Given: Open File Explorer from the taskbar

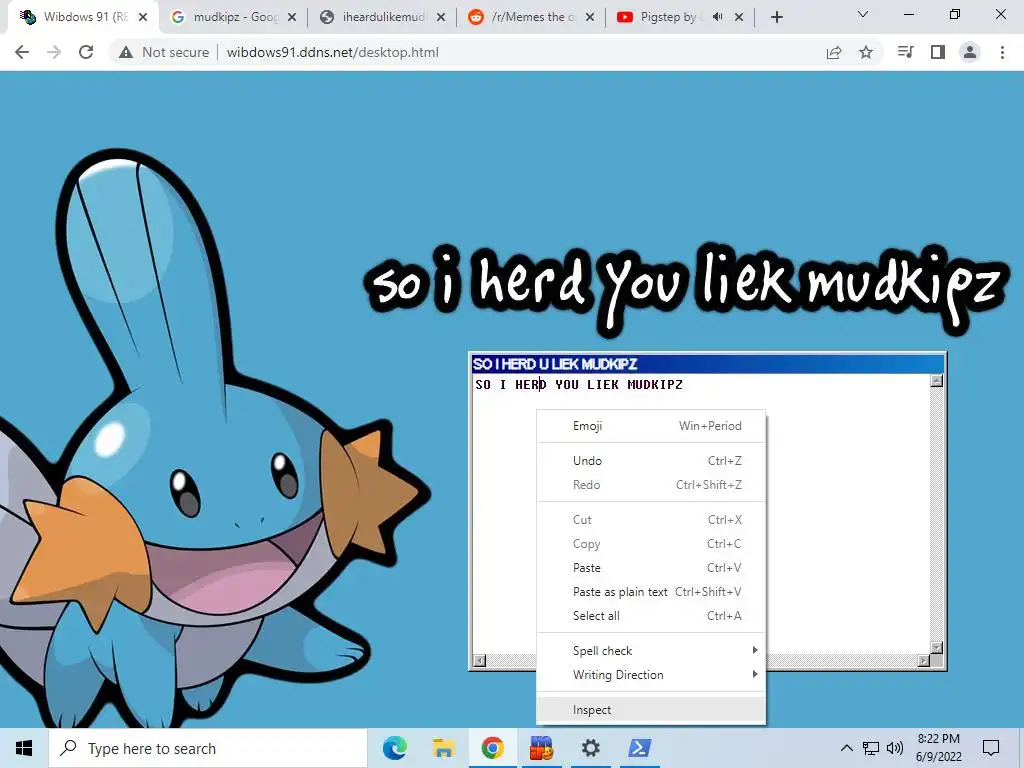Looking at the screenshot, I should (x=443, y=748).
